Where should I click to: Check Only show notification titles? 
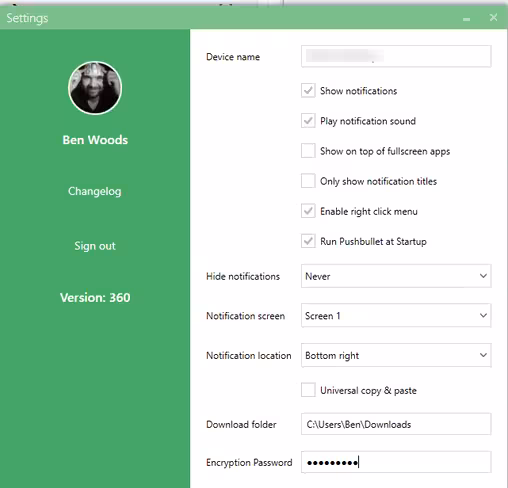click(308, 181)
